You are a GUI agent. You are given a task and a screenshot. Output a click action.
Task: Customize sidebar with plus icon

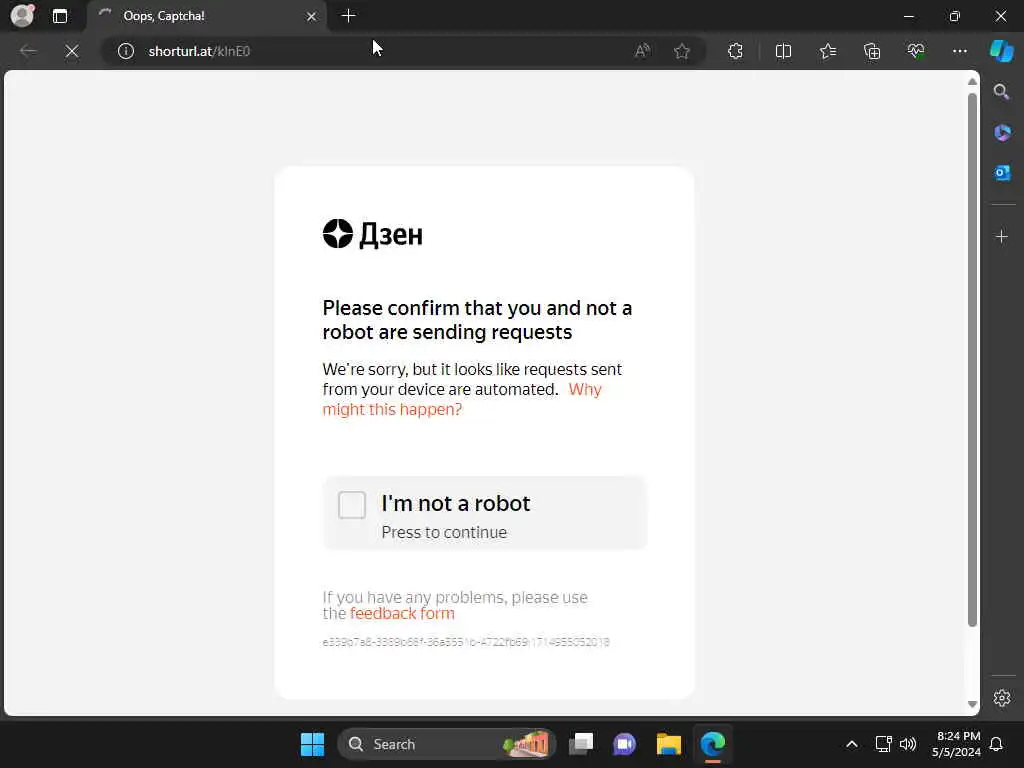(x=1002, y=236)
